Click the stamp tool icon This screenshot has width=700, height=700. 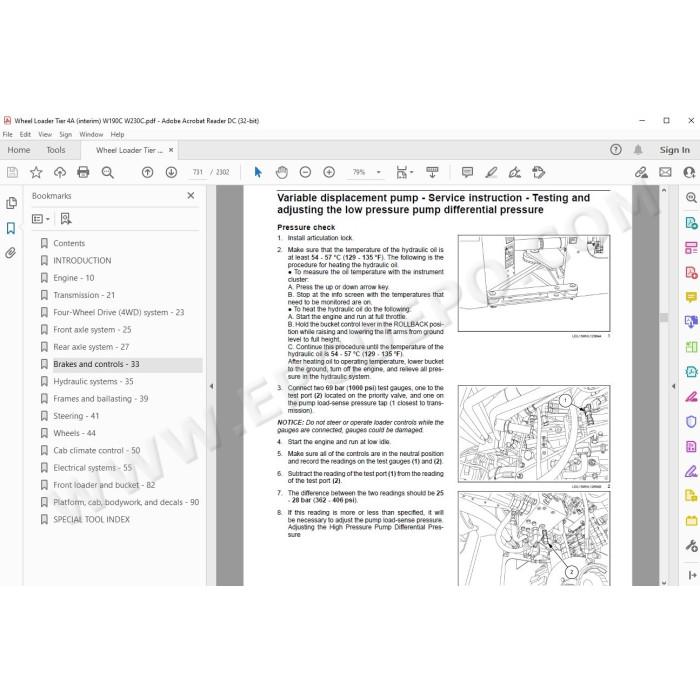pos(539,172)
